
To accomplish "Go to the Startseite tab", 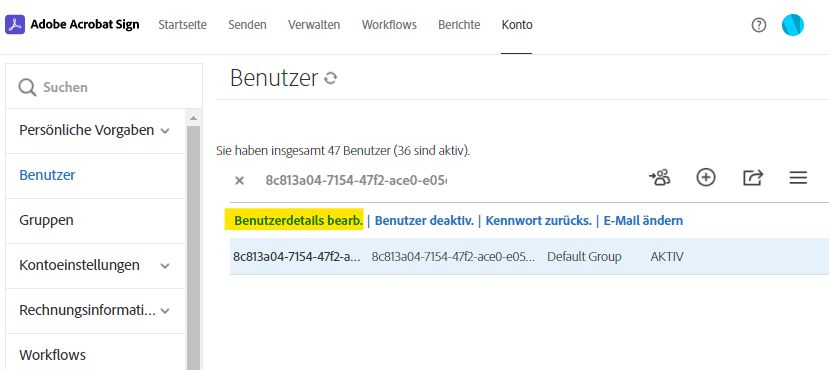I will pyautogui.click(x=182, y=25).
